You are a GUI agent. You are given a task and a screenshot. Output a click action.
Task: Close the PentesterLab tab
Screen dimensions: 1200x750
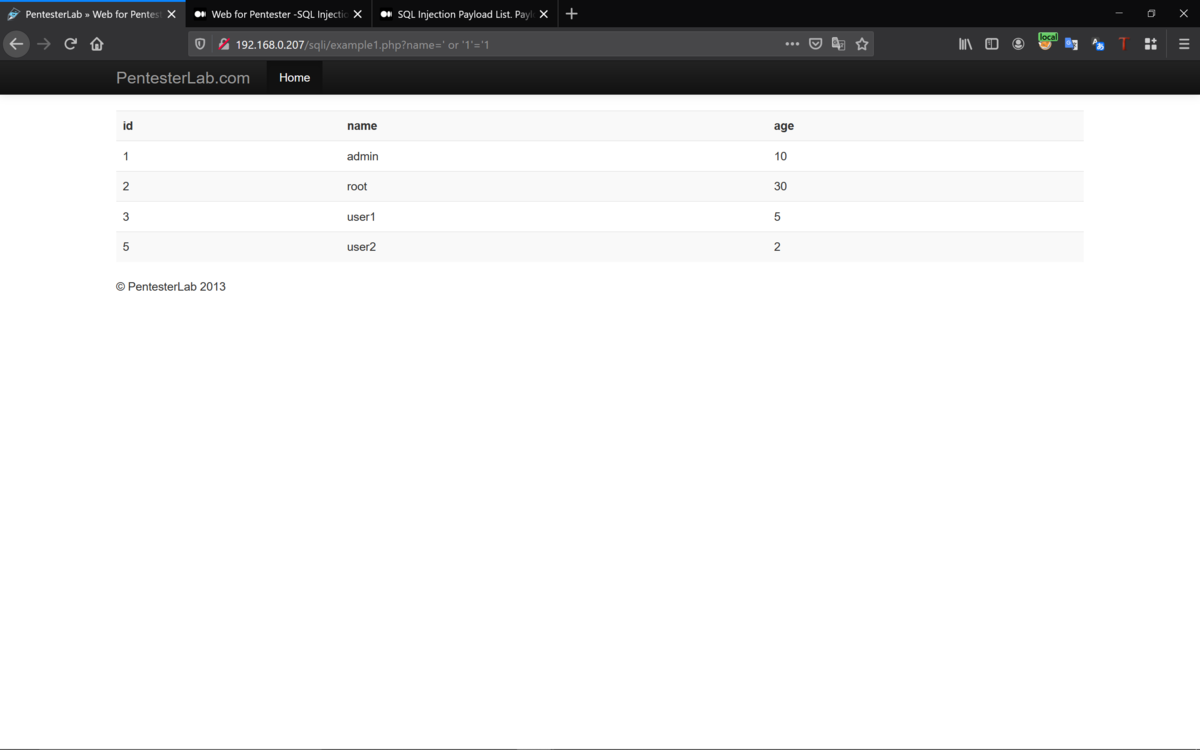pos(171,14)
